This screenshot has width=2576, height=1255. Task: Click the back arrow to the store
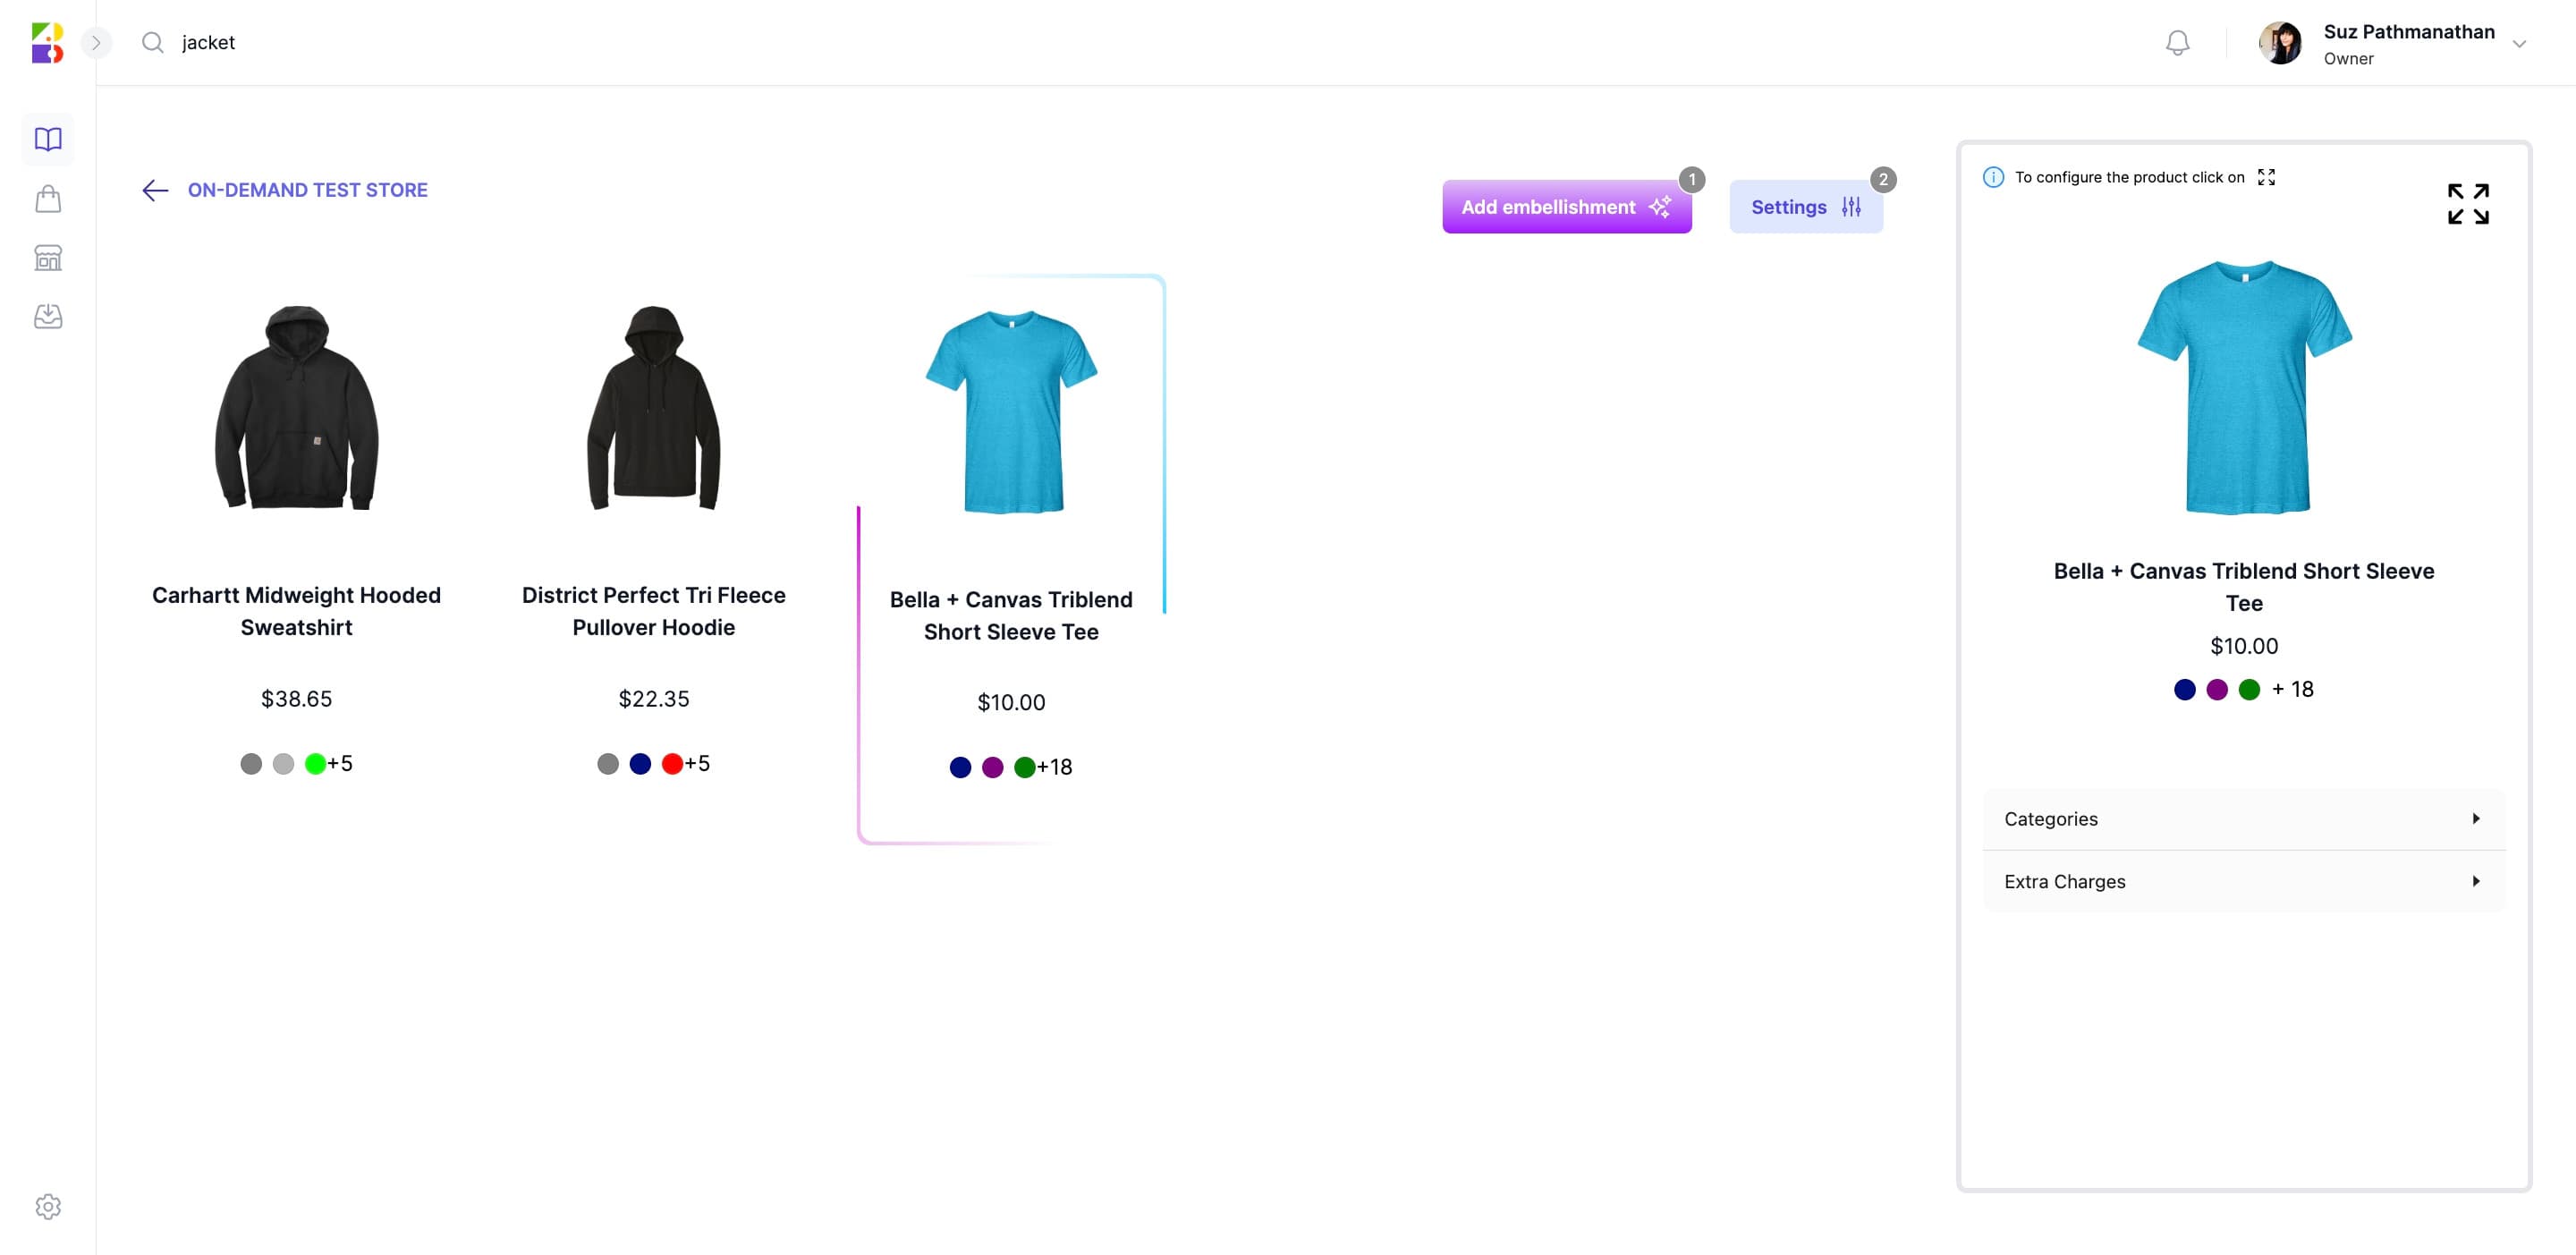pos(155,190)
